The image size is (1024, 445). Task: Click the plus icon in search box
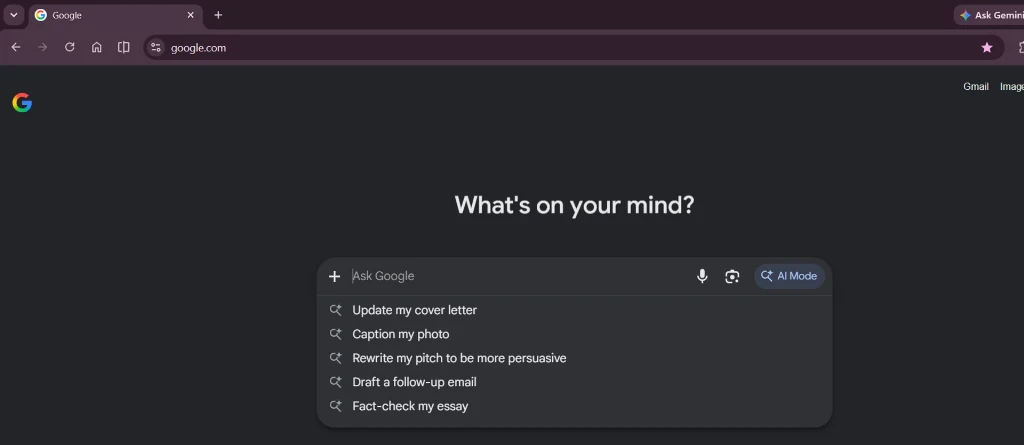pos(334,276)
